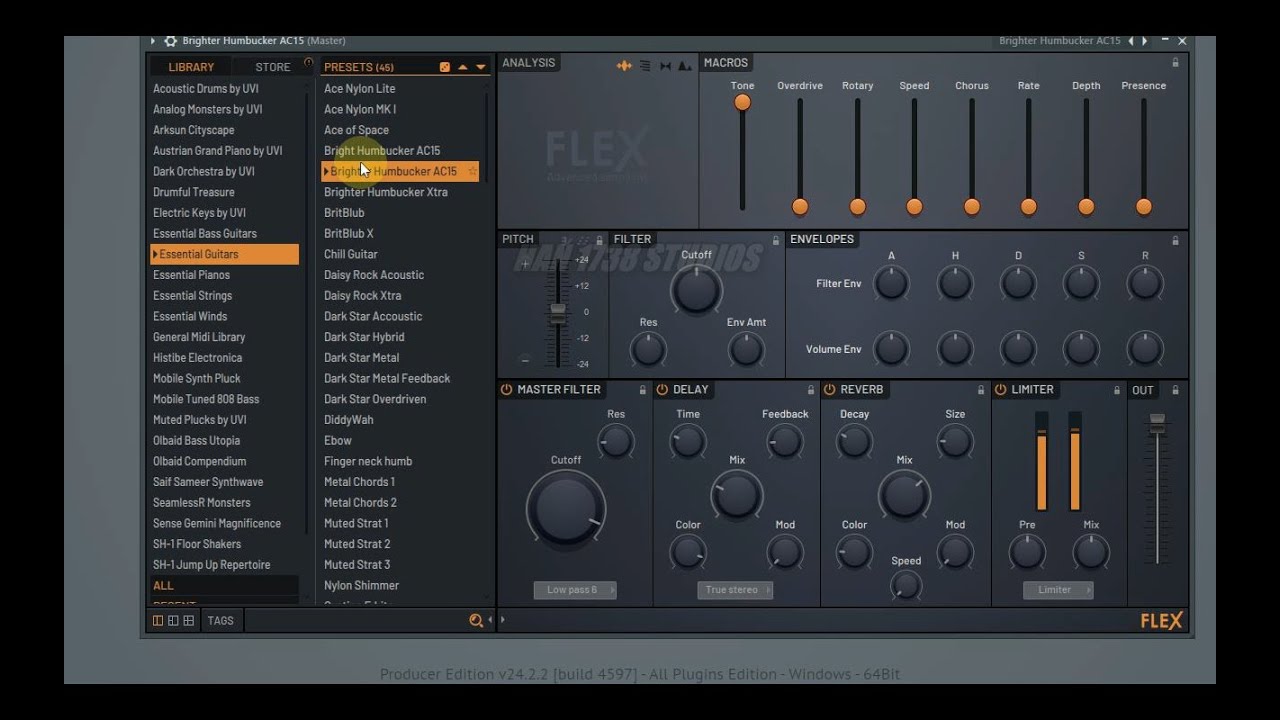Toggle the Limiter panel lock icon
This screenshot has width=1280, height=720.
point(1117,390)
